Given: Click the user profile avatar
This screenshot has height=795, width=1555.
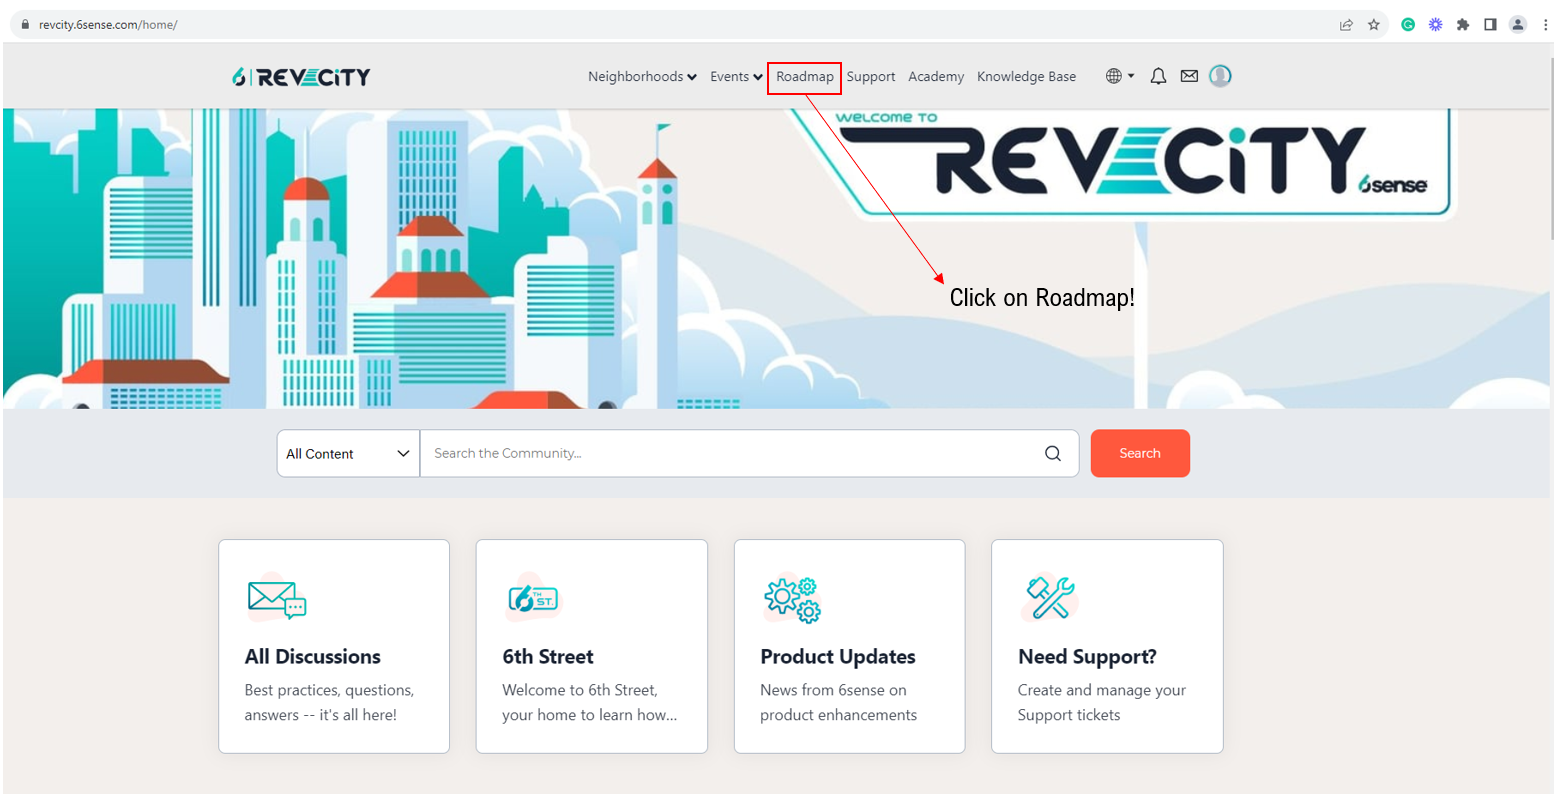Looking at the screenshot, I should click(1220, 76).
